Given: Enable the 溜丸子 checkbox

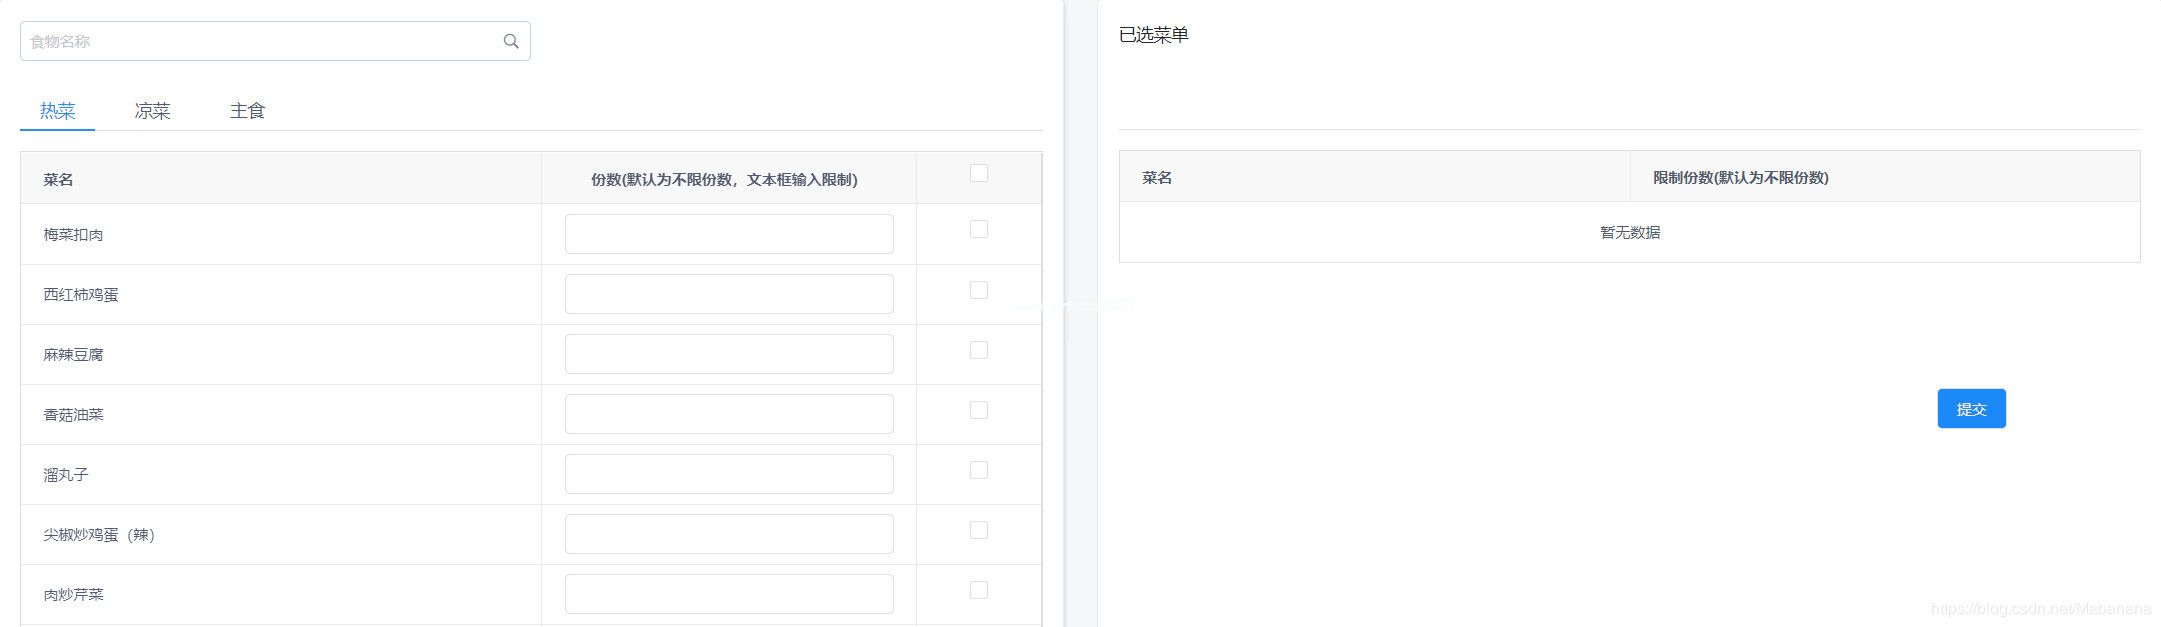Looking at the screenshot, I should click(979, 470).
